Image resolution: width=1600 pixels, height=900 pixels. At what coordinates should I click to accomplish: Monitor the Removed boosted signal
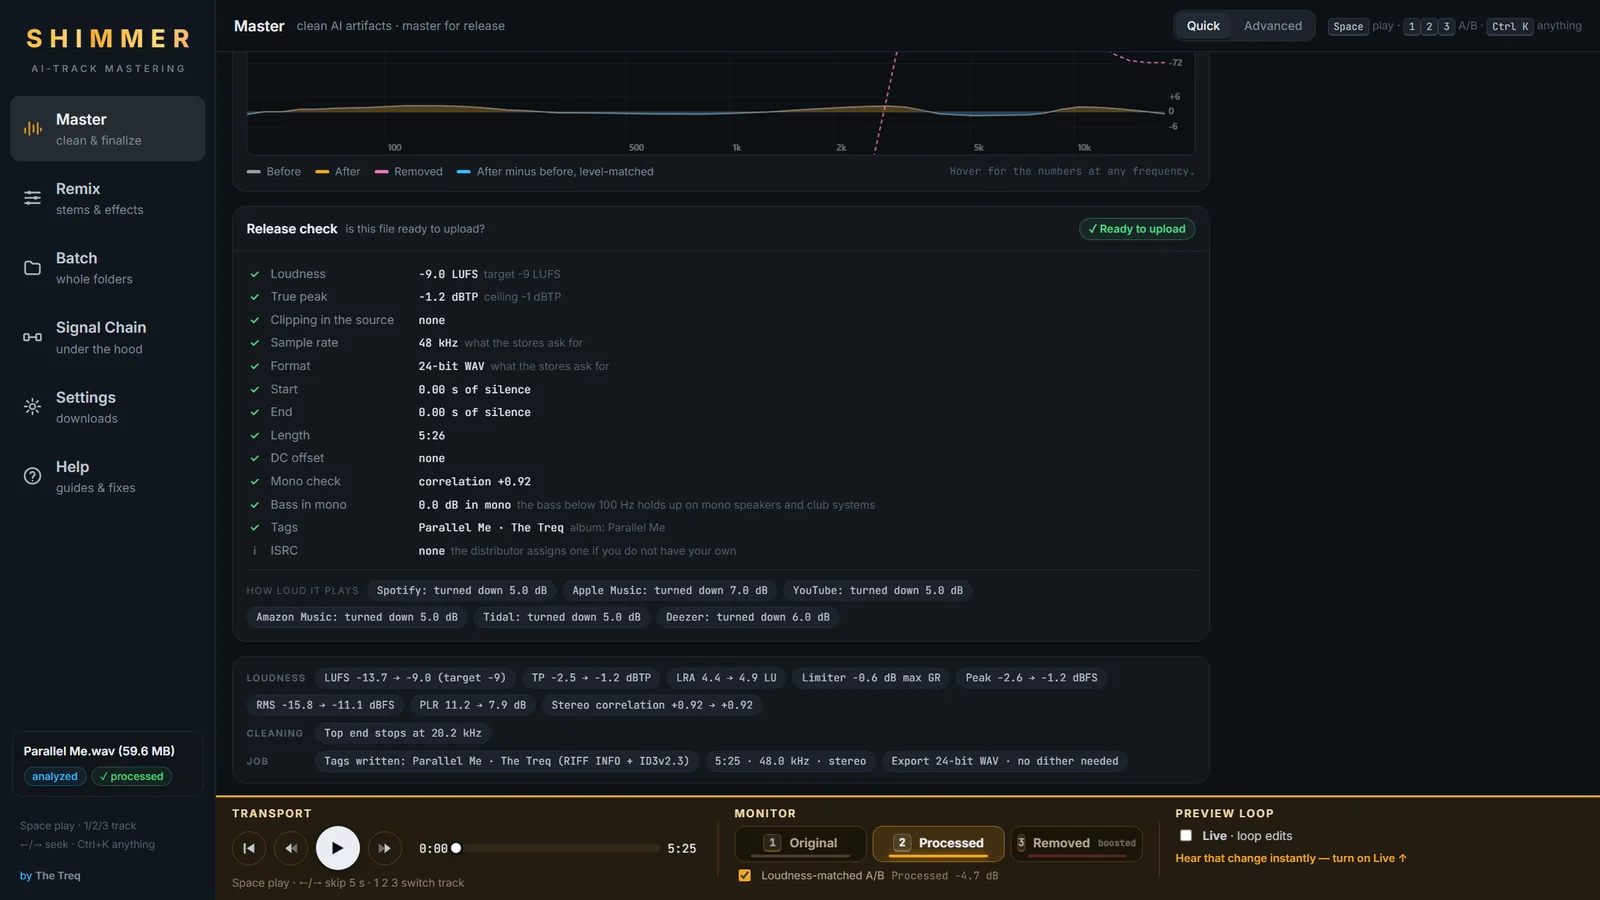click(x=1077, y=843)
